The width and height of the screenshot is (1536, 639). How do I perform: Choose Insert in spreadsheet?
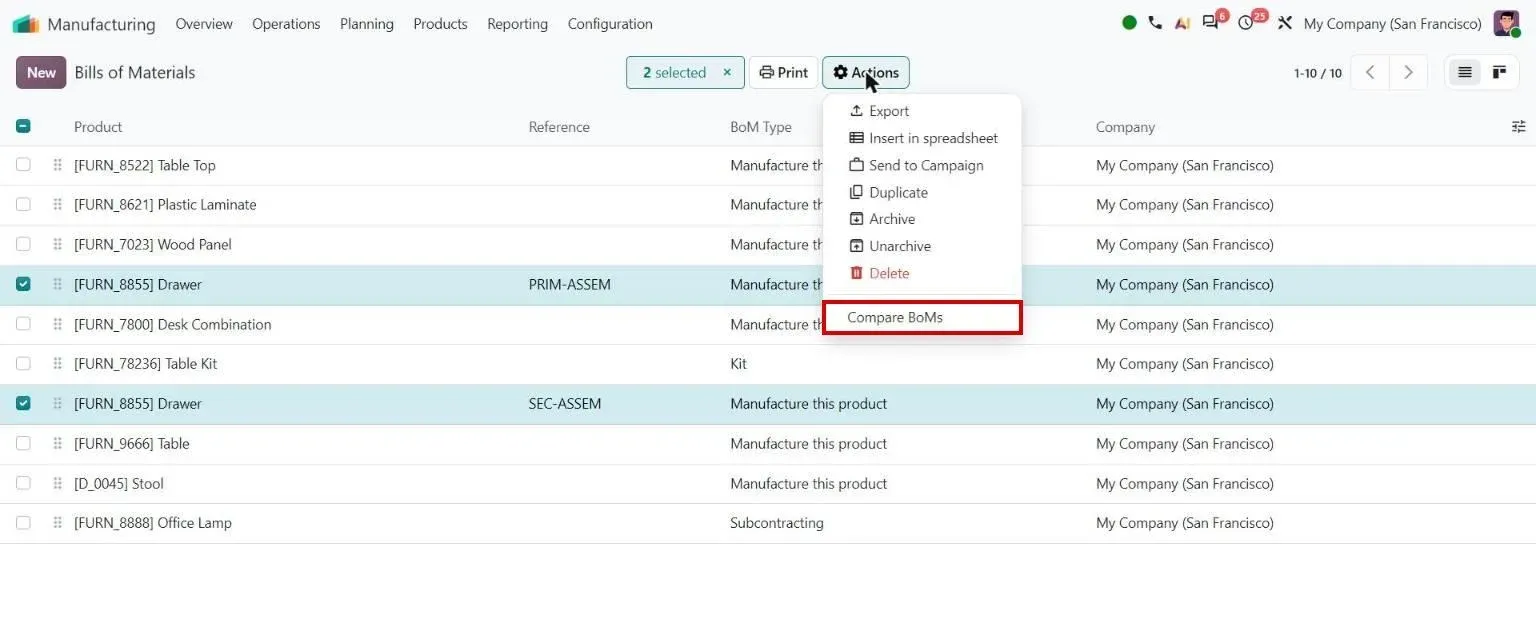922,138
